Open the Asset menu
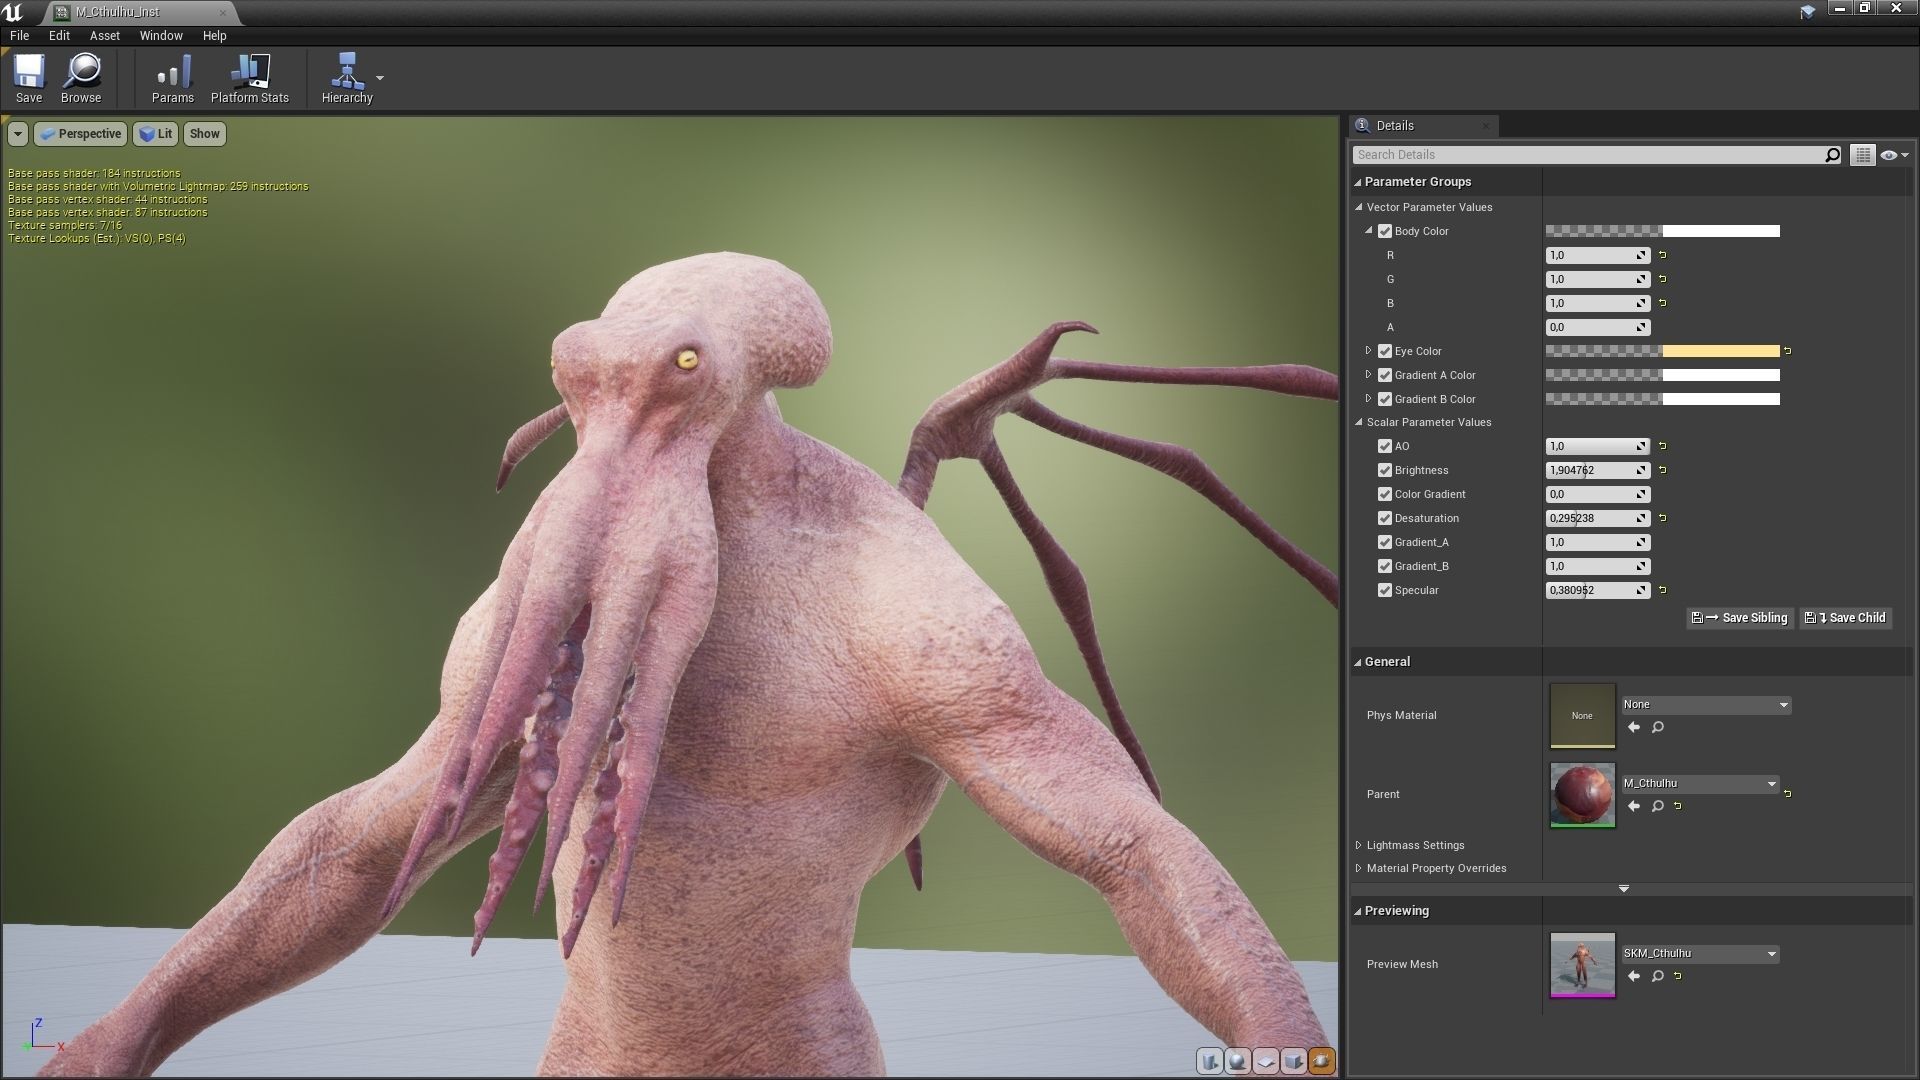 pos(104,35)
